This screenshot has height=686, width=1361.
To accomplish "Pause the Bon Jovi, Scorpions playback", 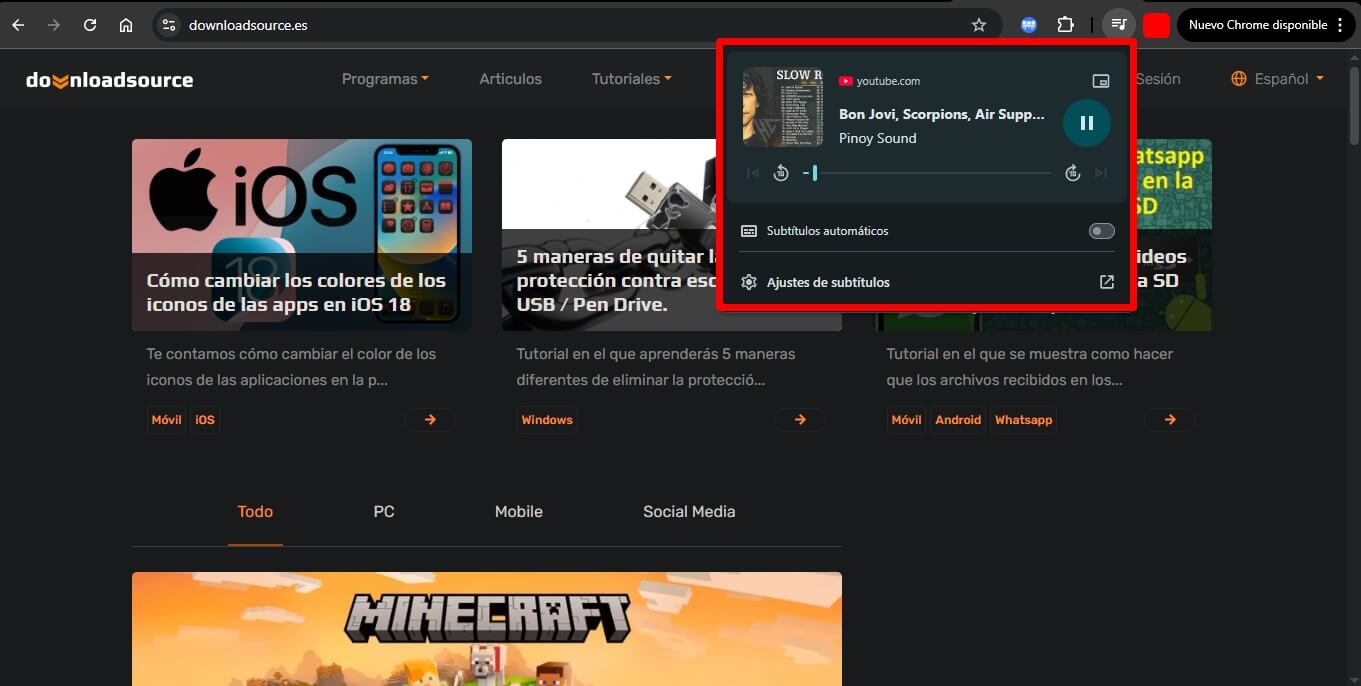I will 1086,123.
